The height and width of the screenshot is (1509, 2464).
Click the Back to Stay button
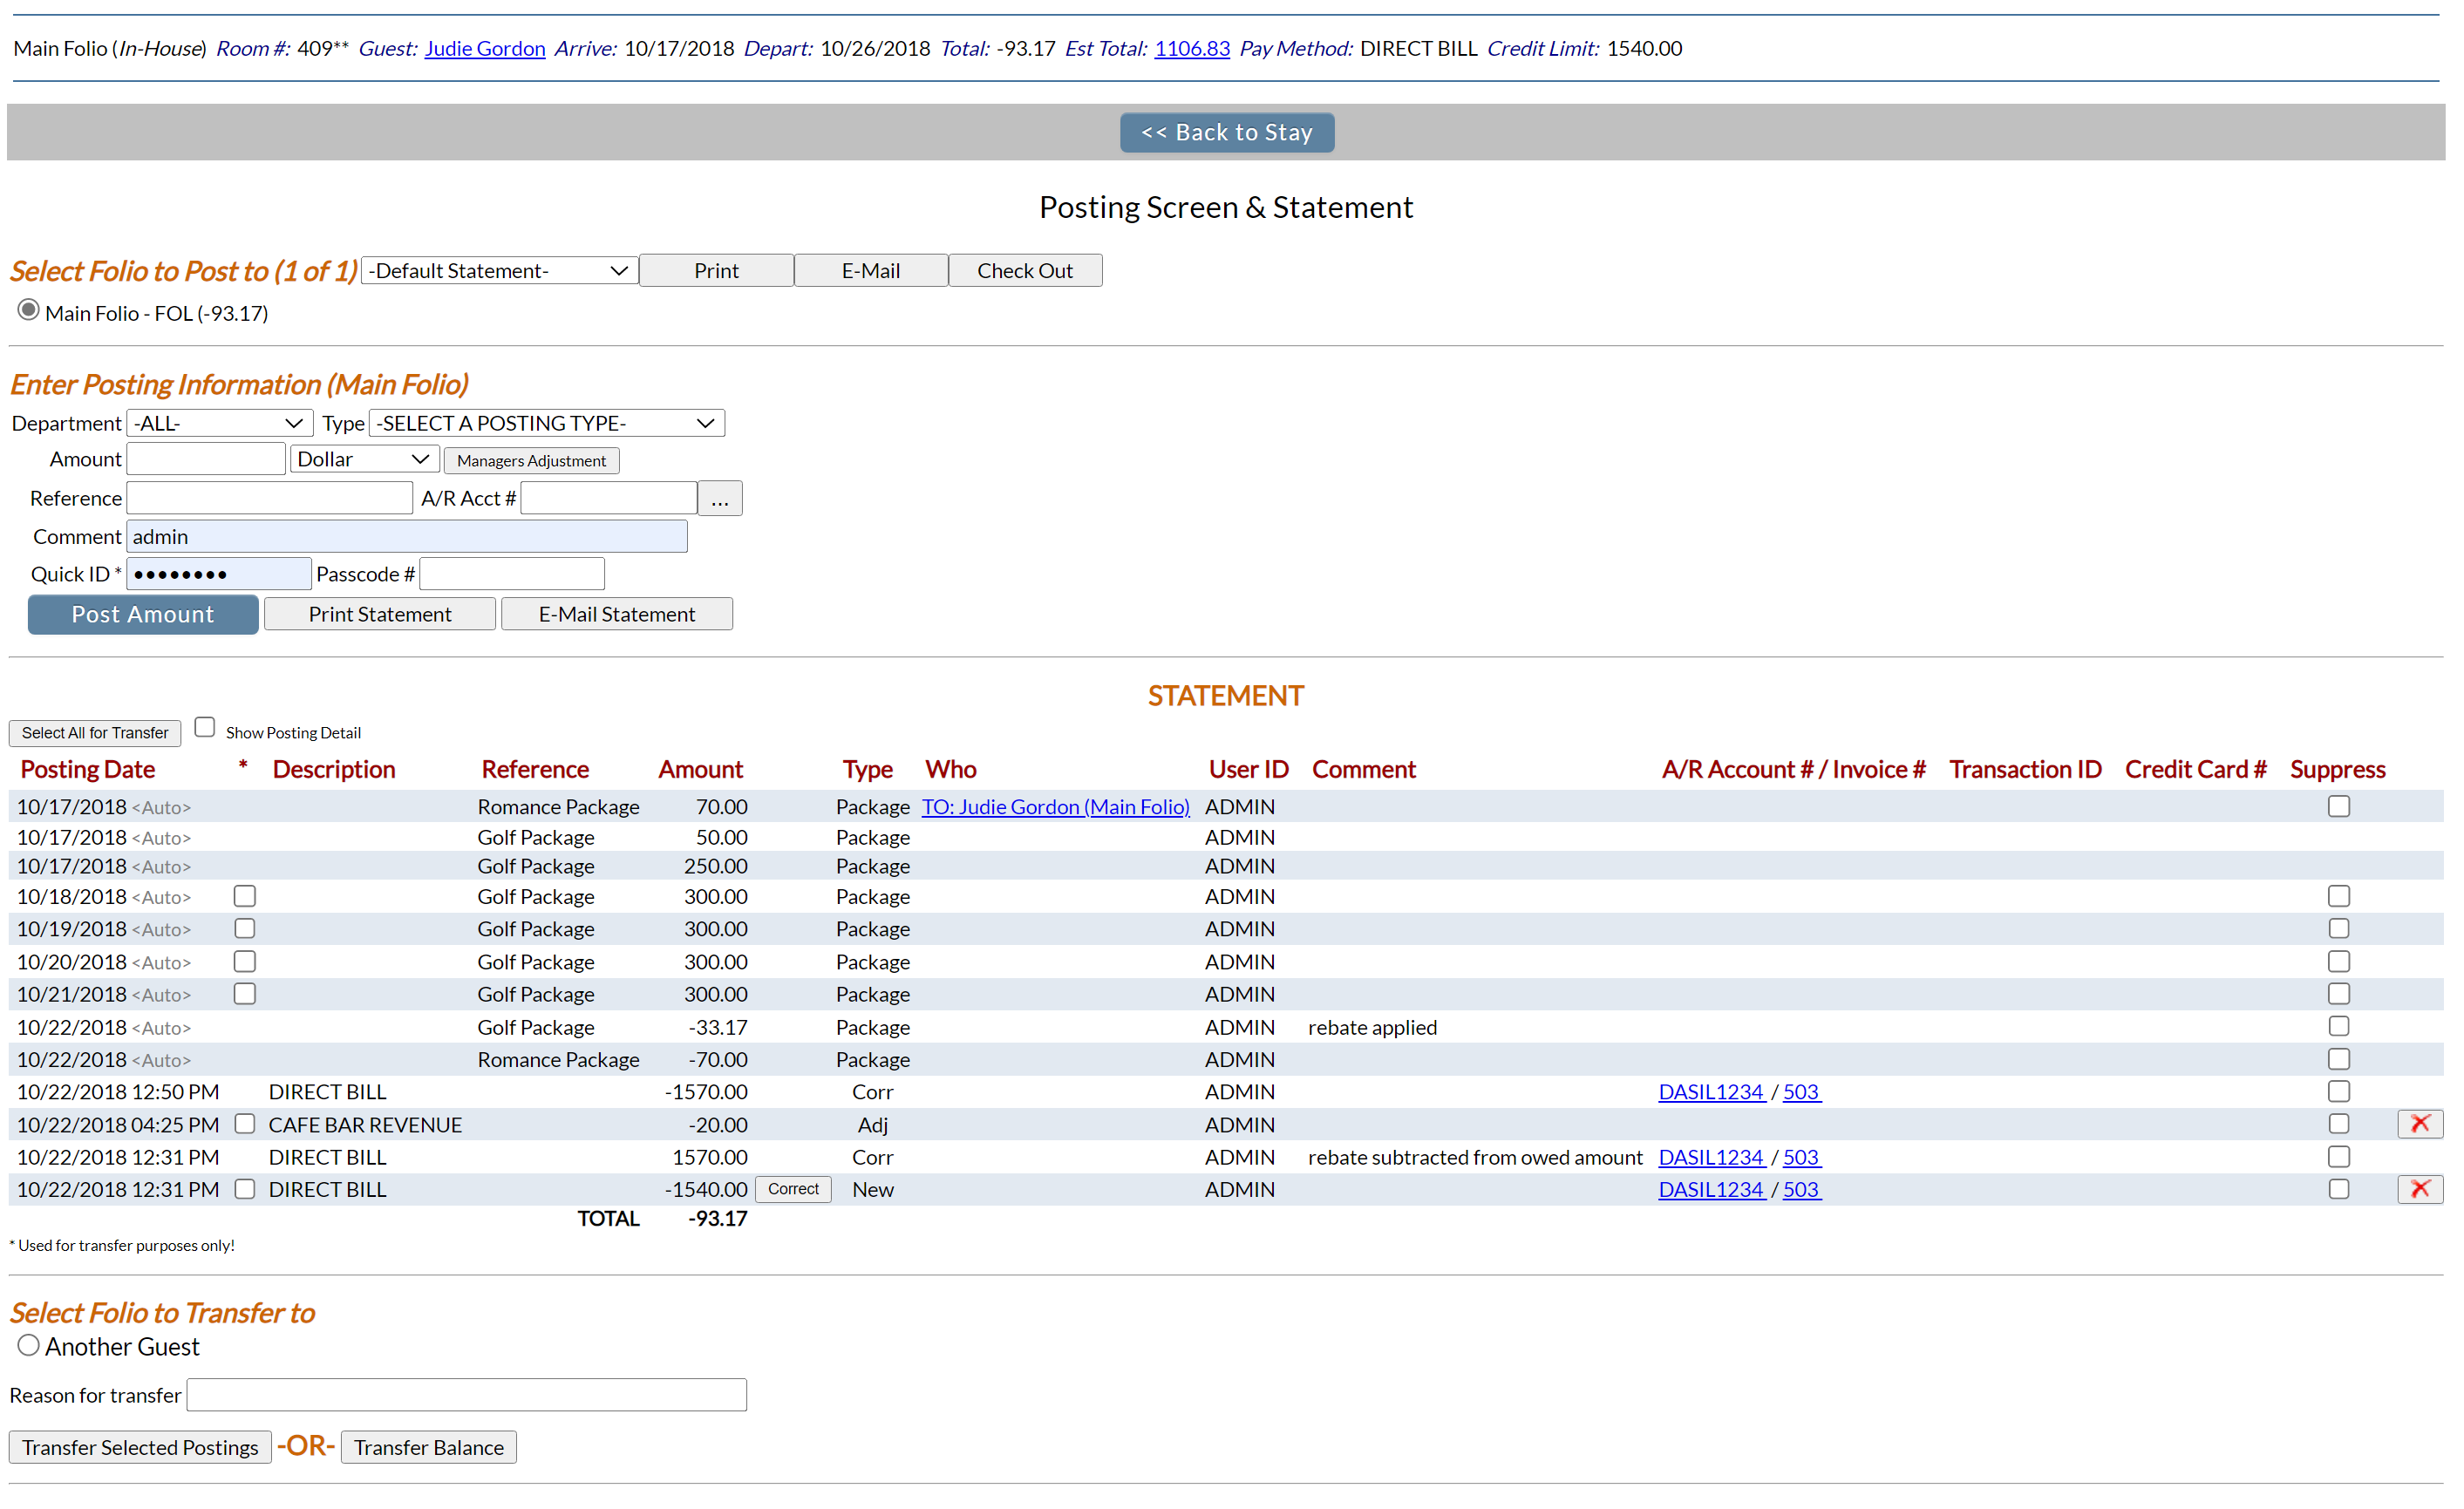pyautogui.click(x=1226, y=133)
